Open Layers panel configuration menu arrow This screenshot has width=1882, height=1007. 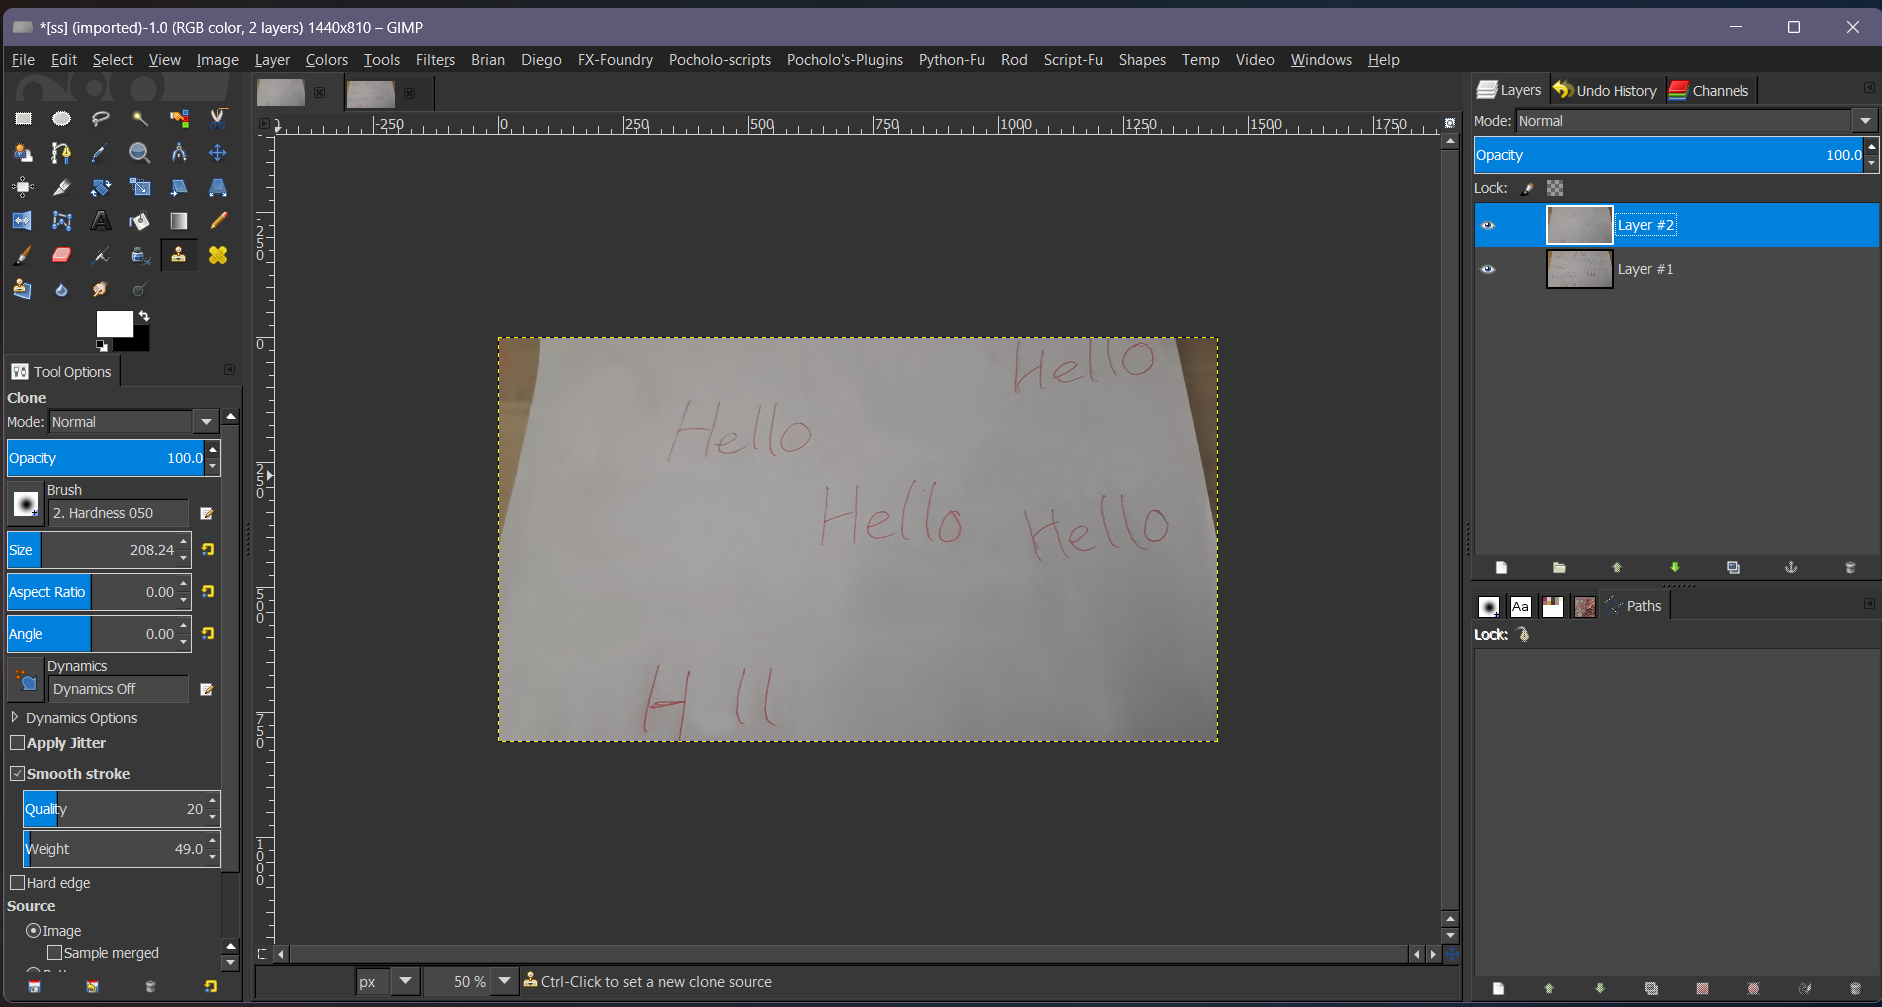[x=1869, y=88]
